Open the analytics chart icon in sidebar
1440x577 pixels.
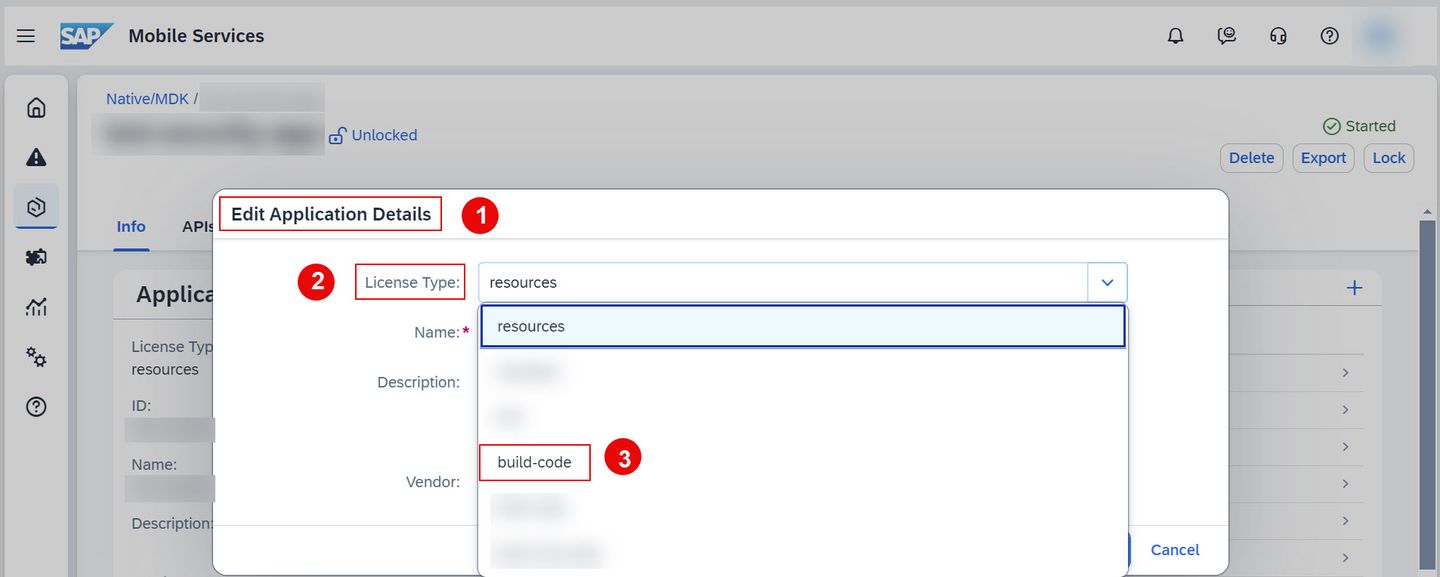point(36,307)
